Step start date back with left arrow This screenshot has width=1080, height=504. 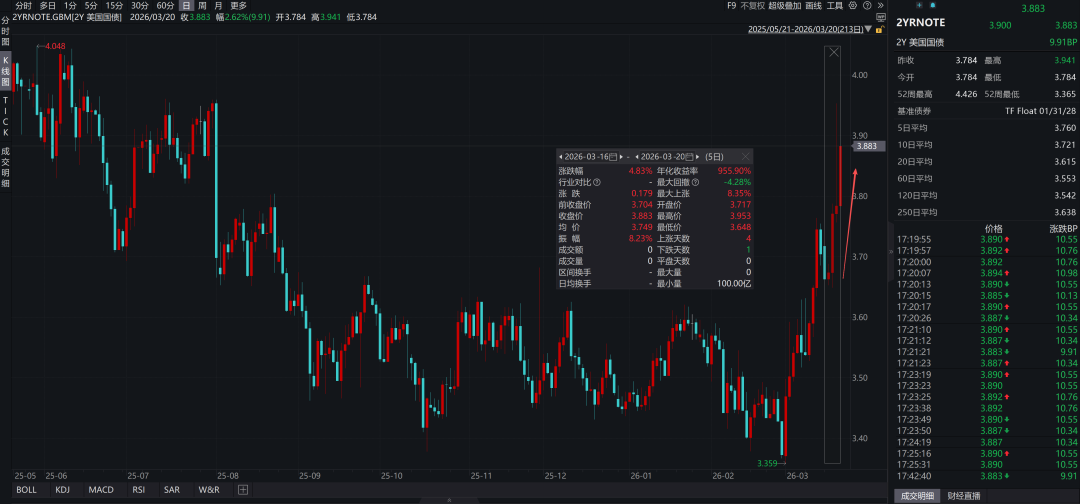click(560, 157)
